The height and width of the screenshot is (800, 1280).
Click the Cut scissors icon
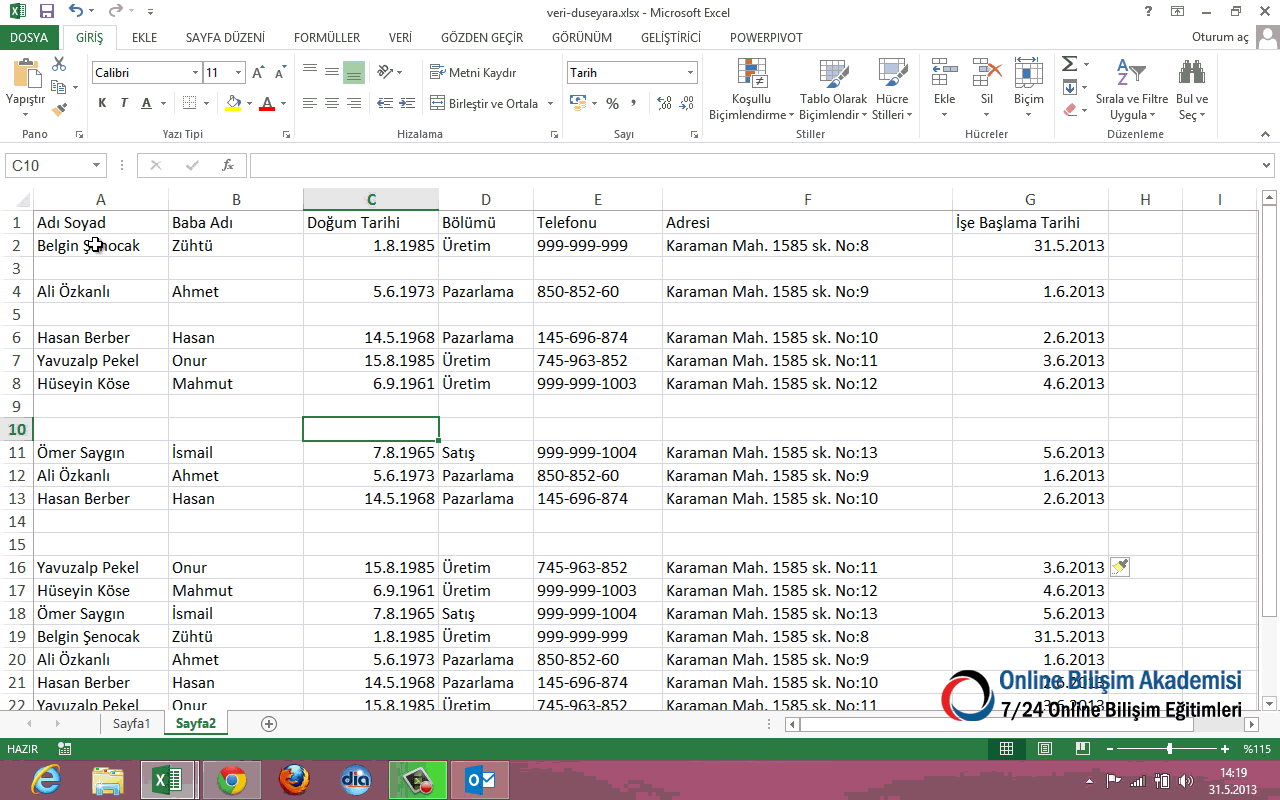tap(59, 64)
